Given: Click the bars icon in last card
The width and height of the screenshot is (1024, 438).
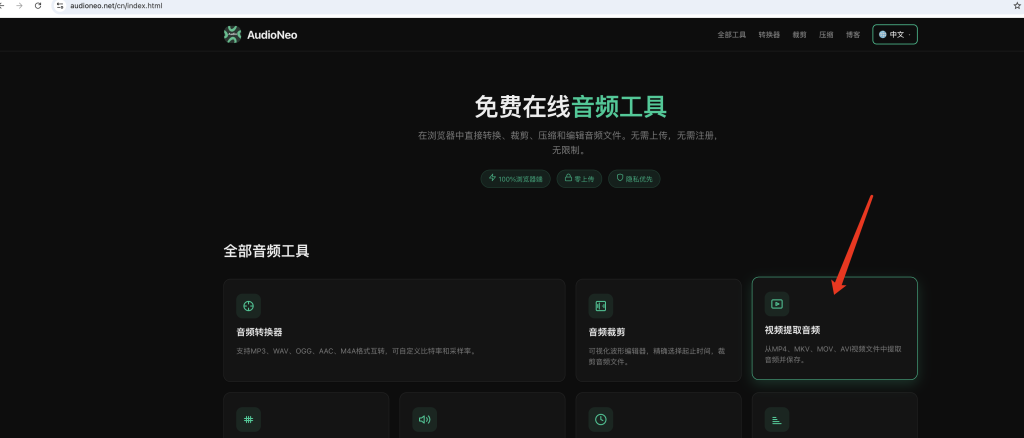Looking at the screenshot, I should [776, 419].
